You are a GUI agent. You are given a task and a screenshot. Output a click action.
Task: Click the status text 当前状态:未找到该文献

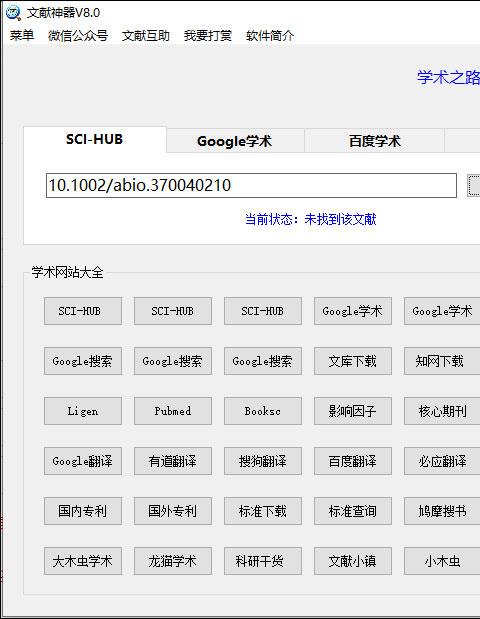coord(310,219)
